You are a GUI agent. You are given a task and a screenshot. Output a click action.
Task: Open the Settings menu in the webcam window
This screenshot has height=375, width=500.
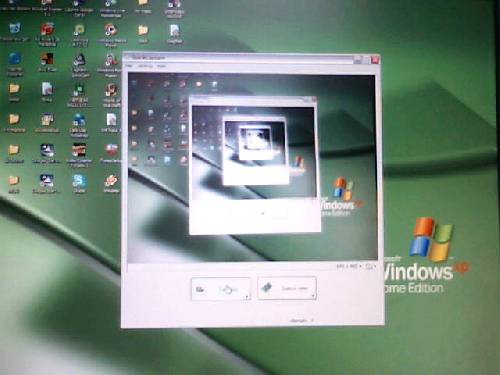145,66
